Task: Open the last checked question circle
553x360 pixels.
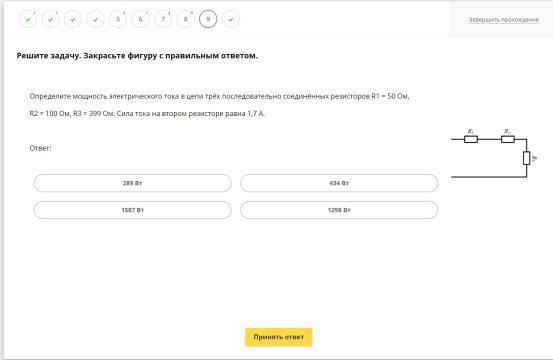Action: tap(231, 19)
